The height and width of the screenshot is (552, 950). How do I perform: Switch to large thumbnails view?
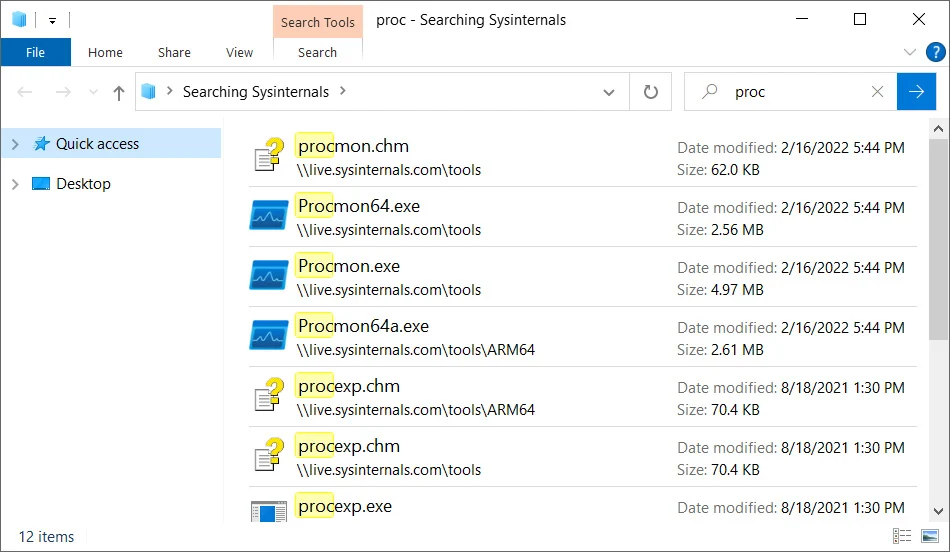point(929,536)
